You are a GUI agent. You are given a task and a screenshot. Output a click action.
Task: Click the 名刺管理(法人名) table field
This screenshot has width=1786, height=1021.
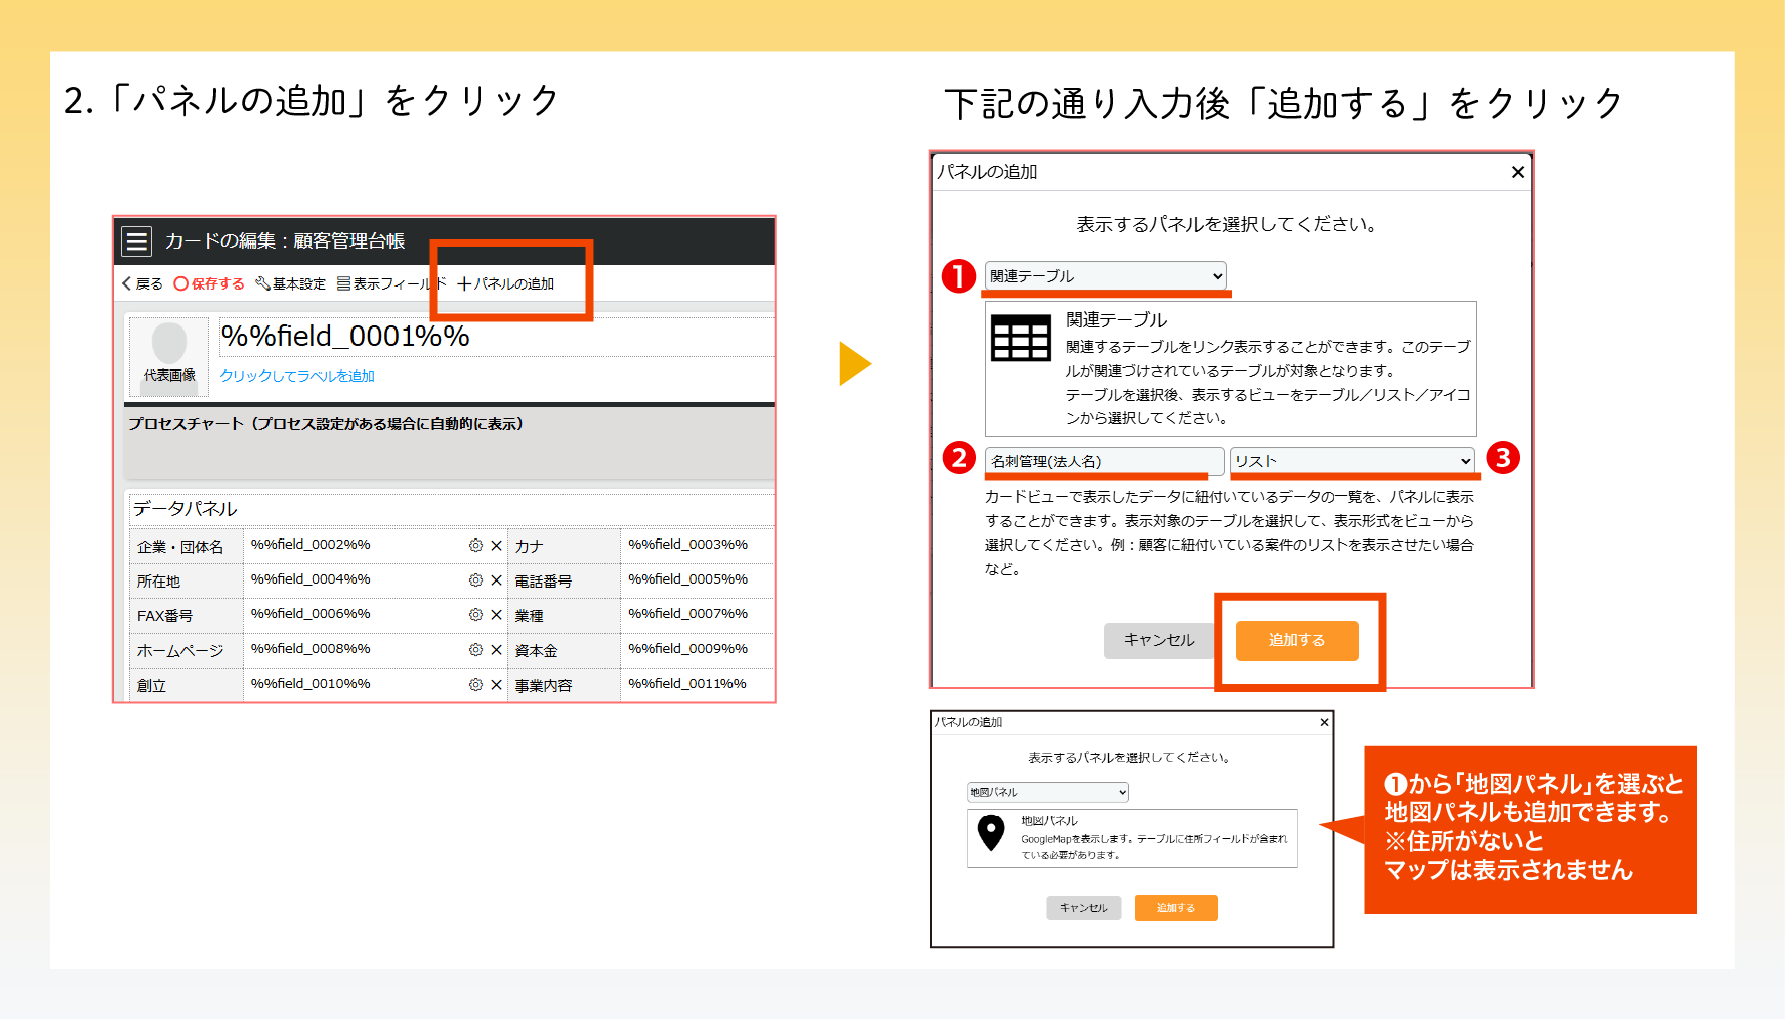point(1104,461)
